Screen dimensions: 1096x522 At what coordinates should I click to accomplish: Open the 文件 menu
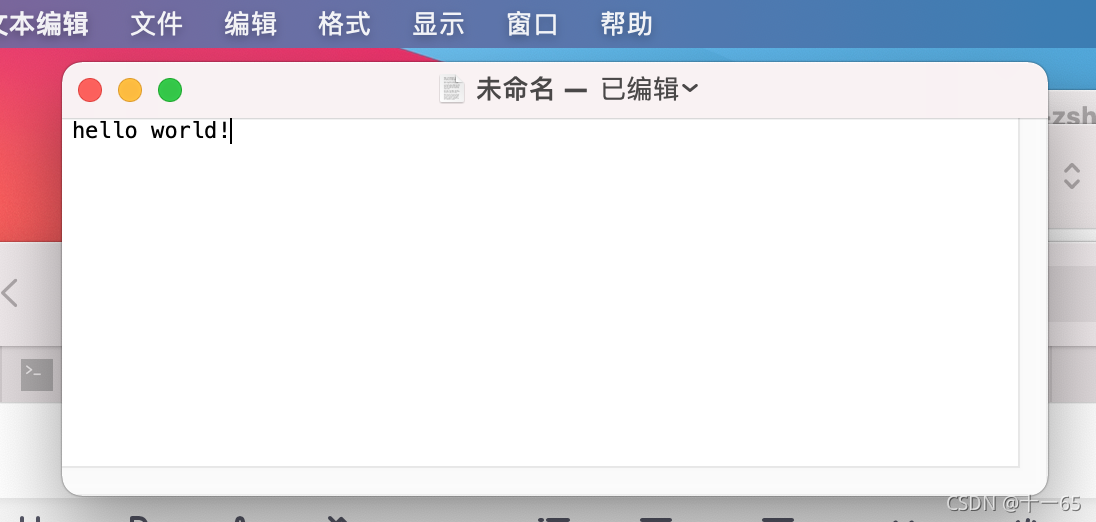click(157, 24)
